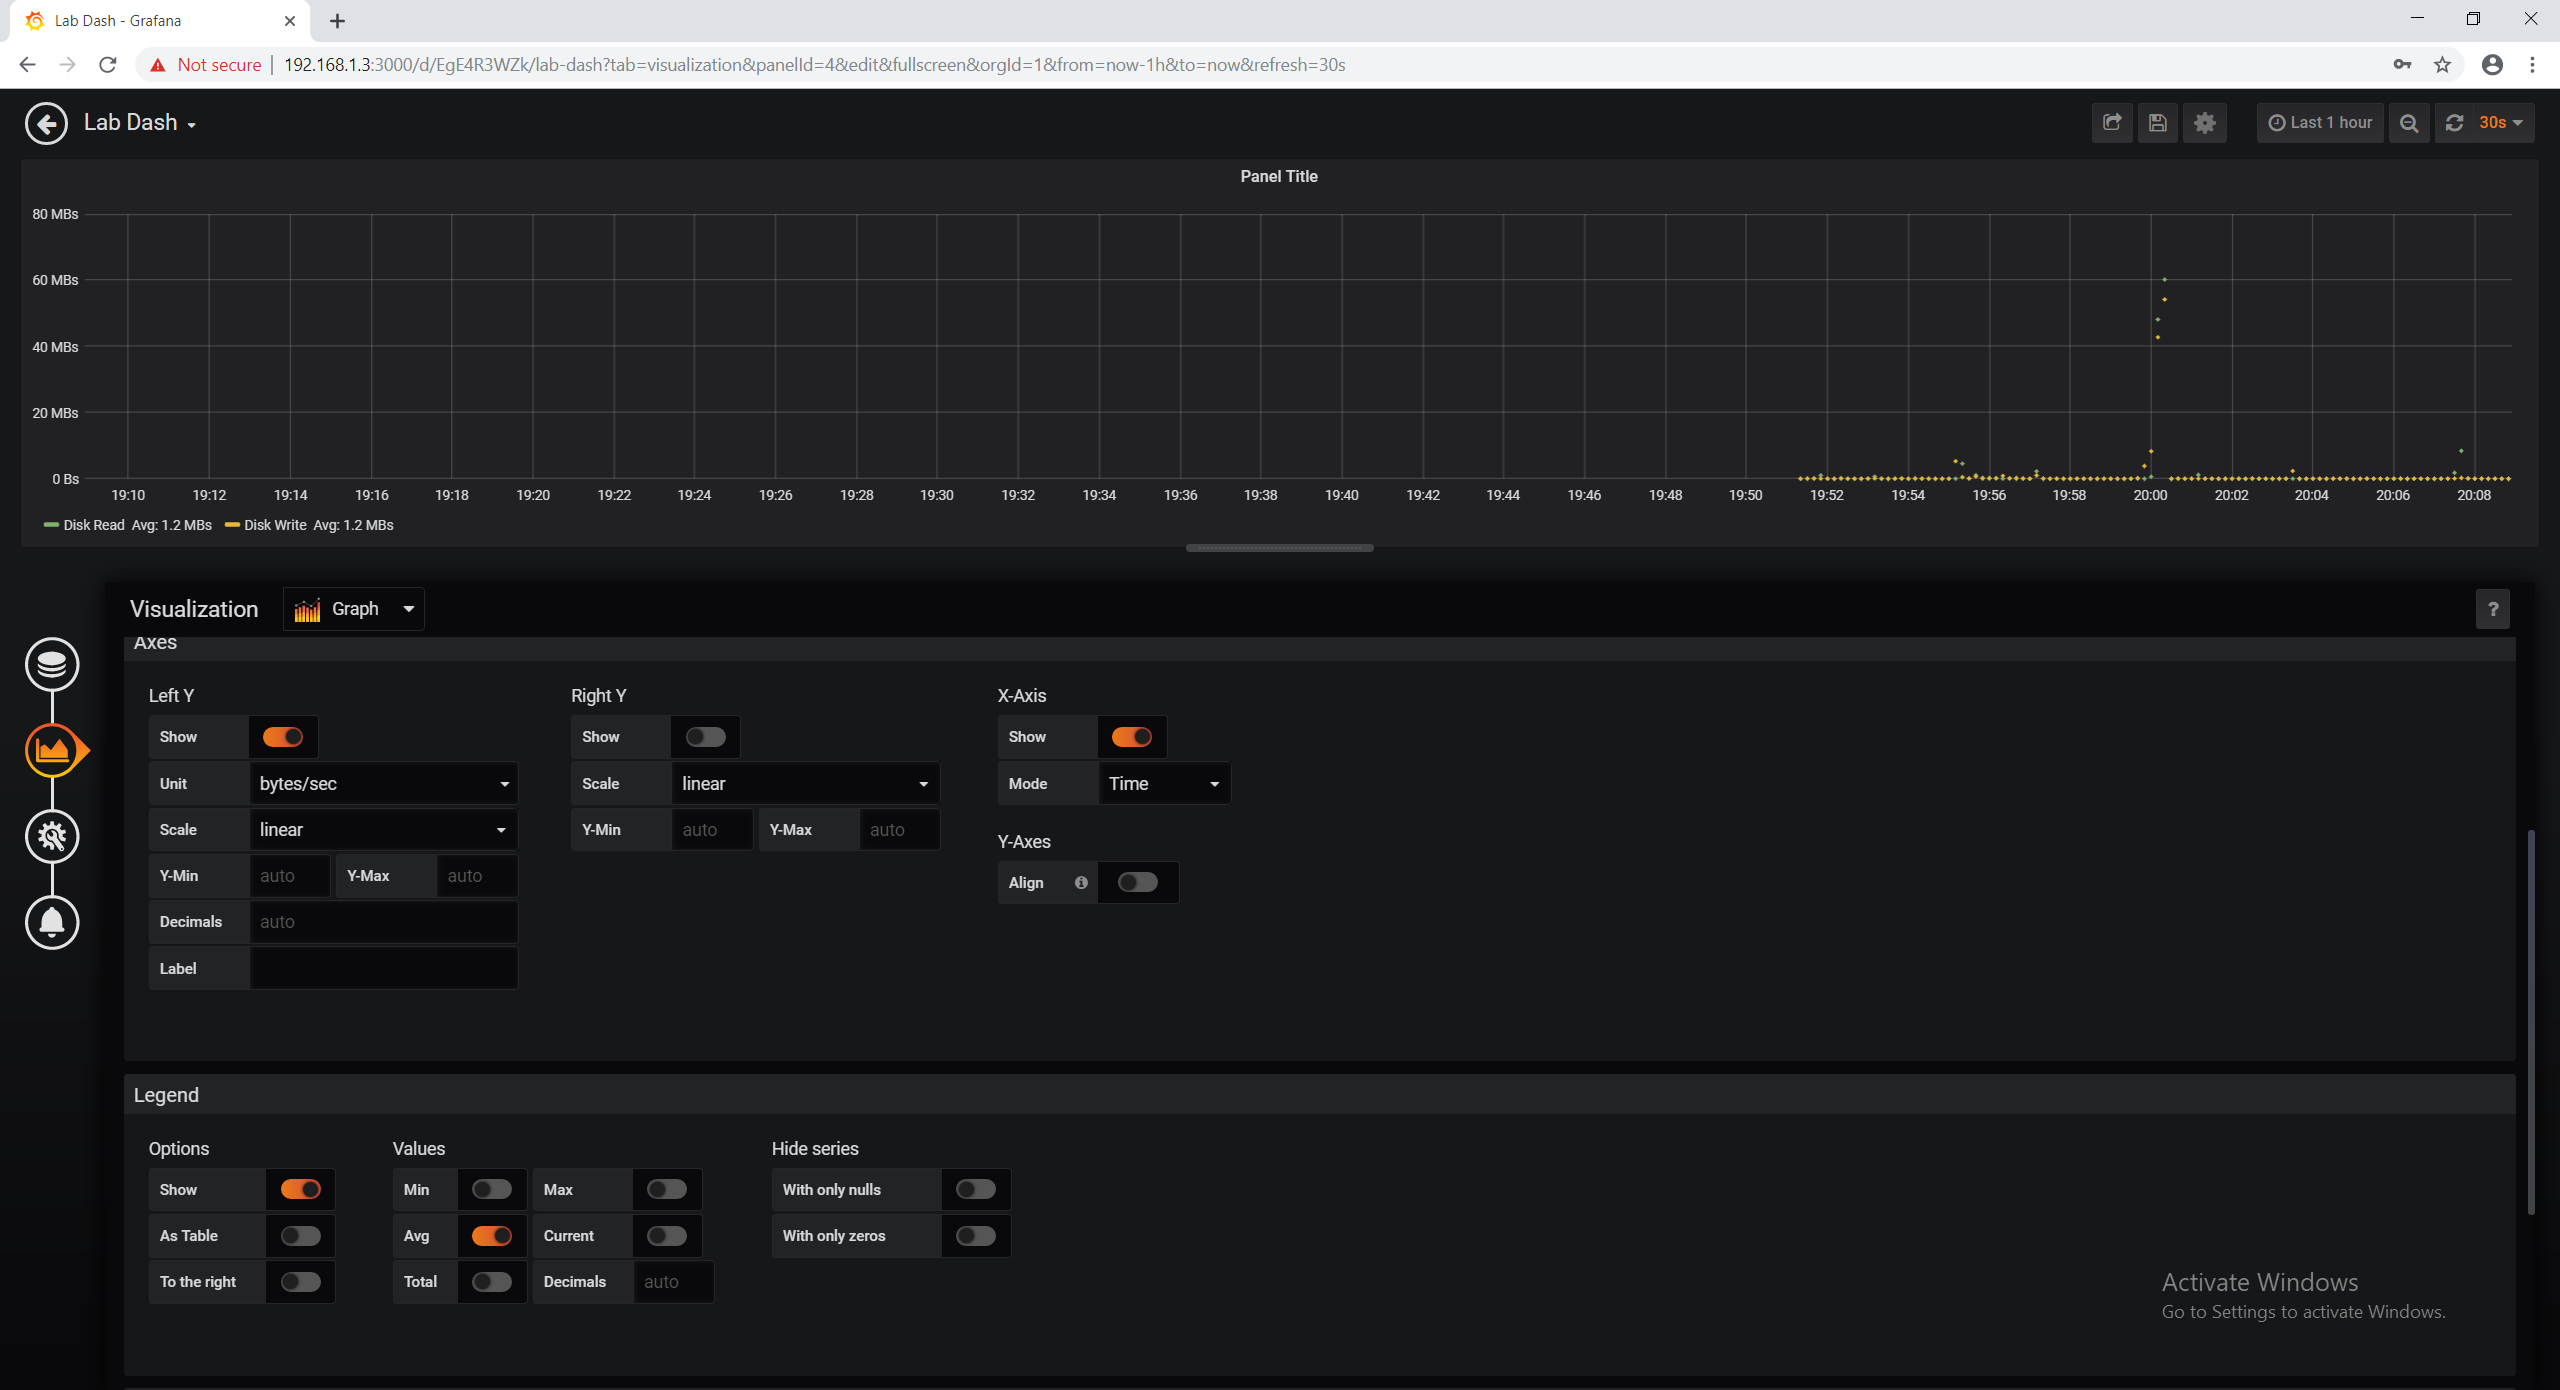Screen dimensions: 2560x1390
Task: Open Lab Dash dashboard dropdown
Action: pyautogui.click(x=140, y=123)
